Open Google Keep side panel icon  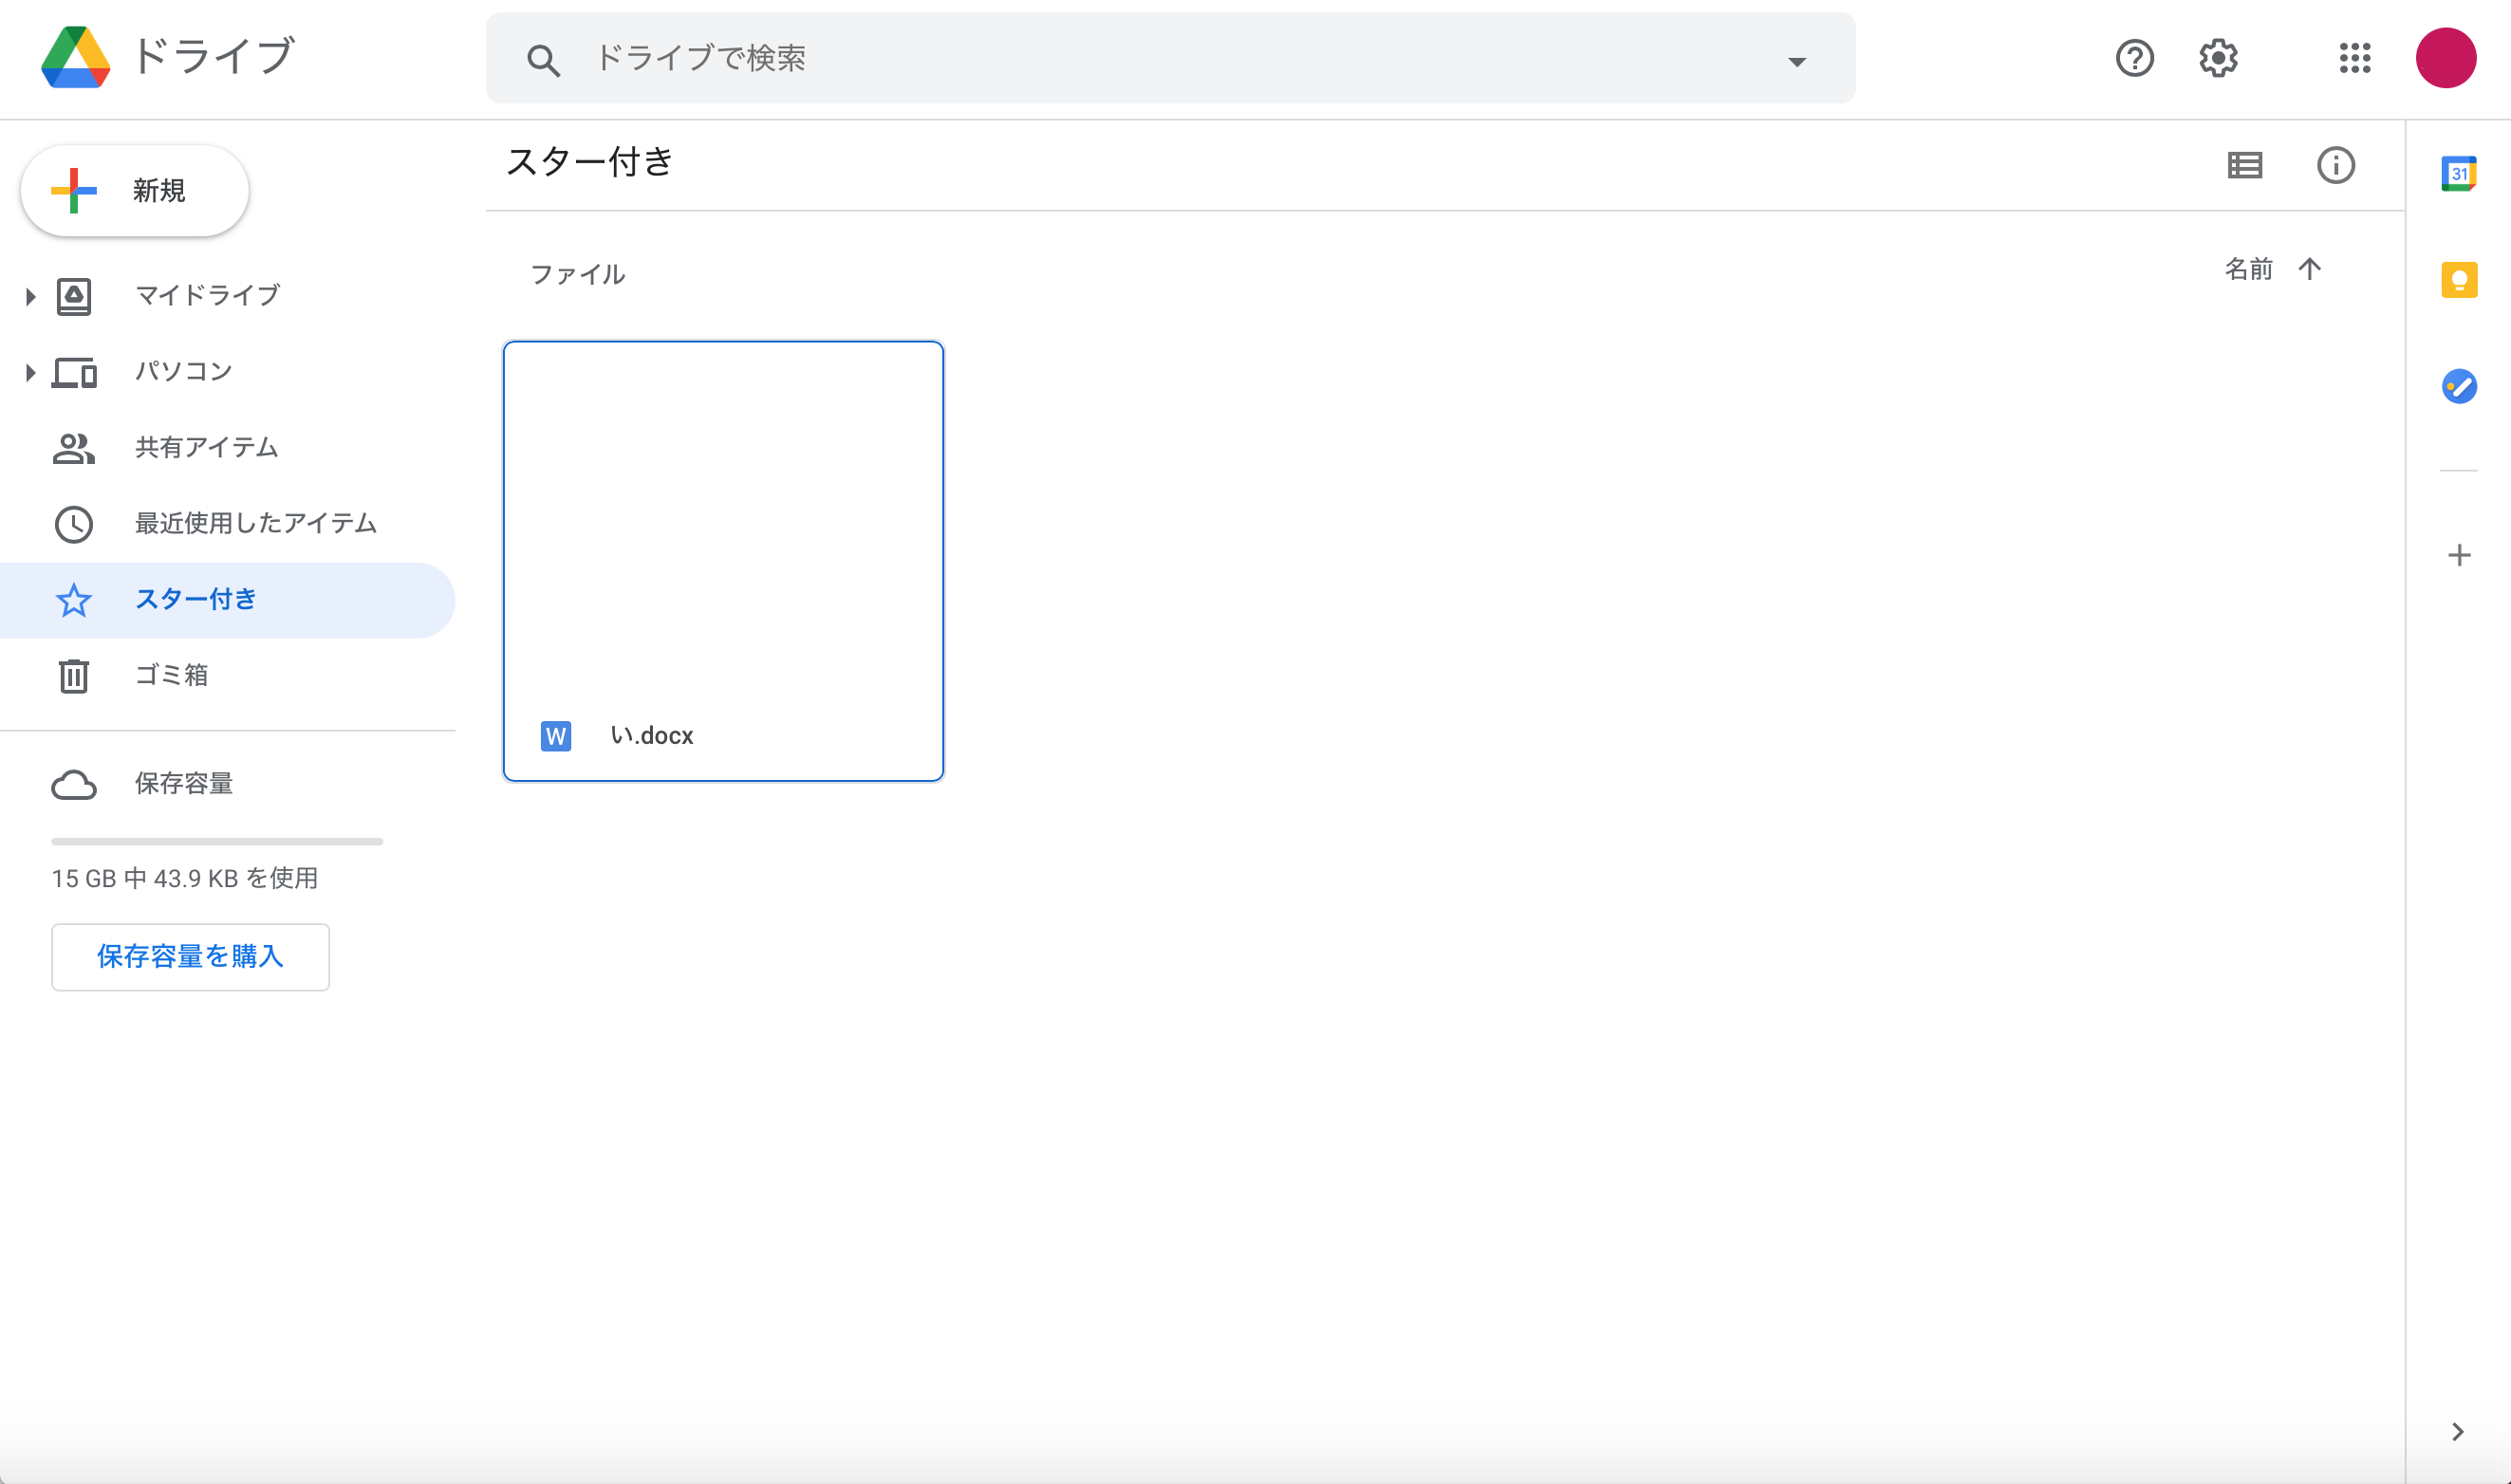pyautogui.click(x=2459, y=280)
